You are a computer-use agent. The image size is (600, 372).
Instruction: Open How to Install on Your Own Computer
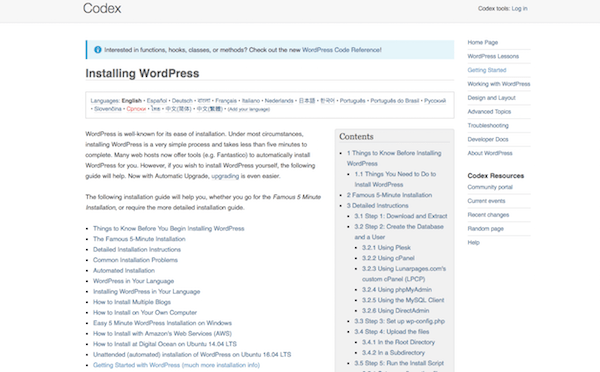pos(145,313)
